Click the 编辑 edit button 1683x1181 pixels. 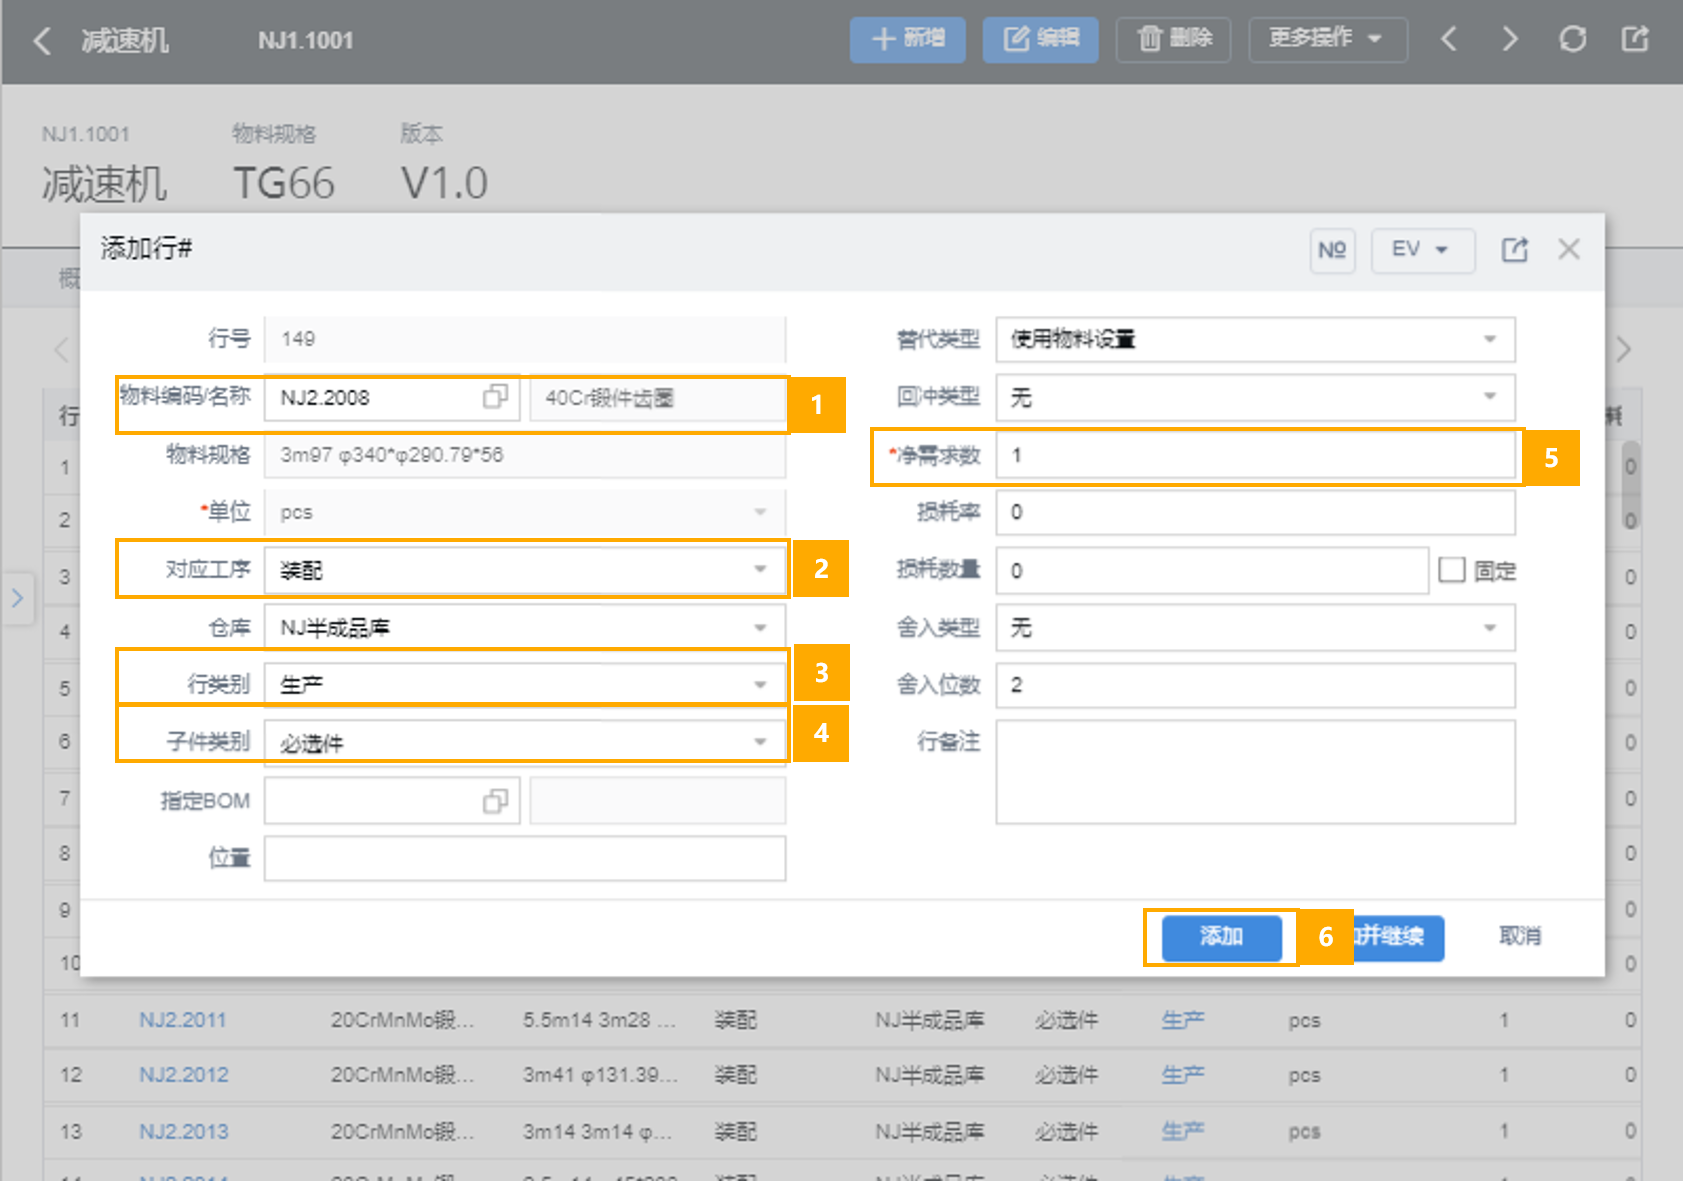coord(1040,40)
